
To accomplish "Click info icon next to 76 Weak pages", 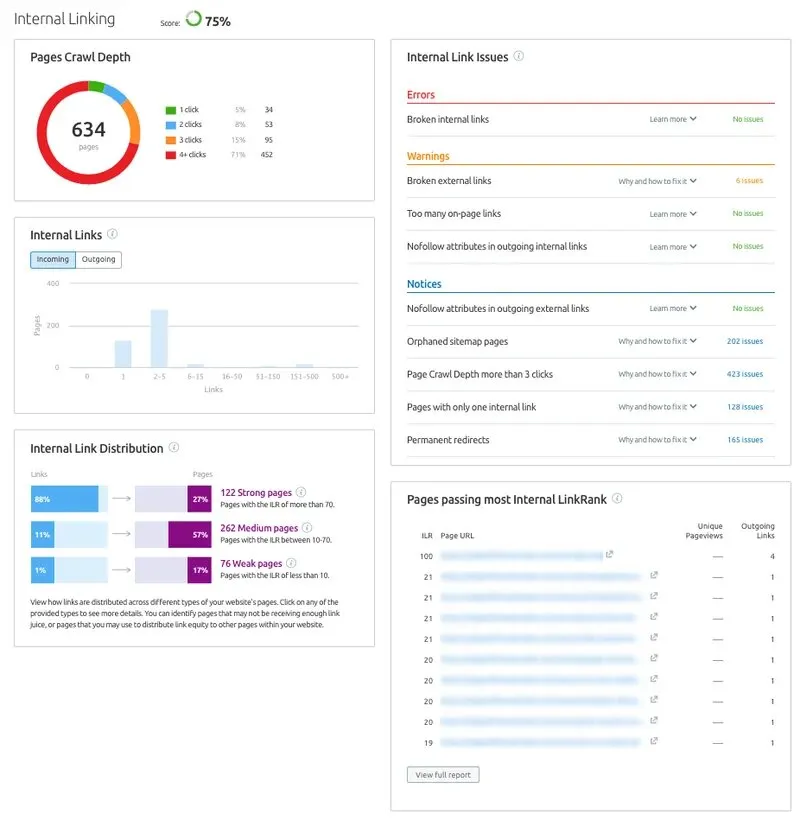I will 291,563.
